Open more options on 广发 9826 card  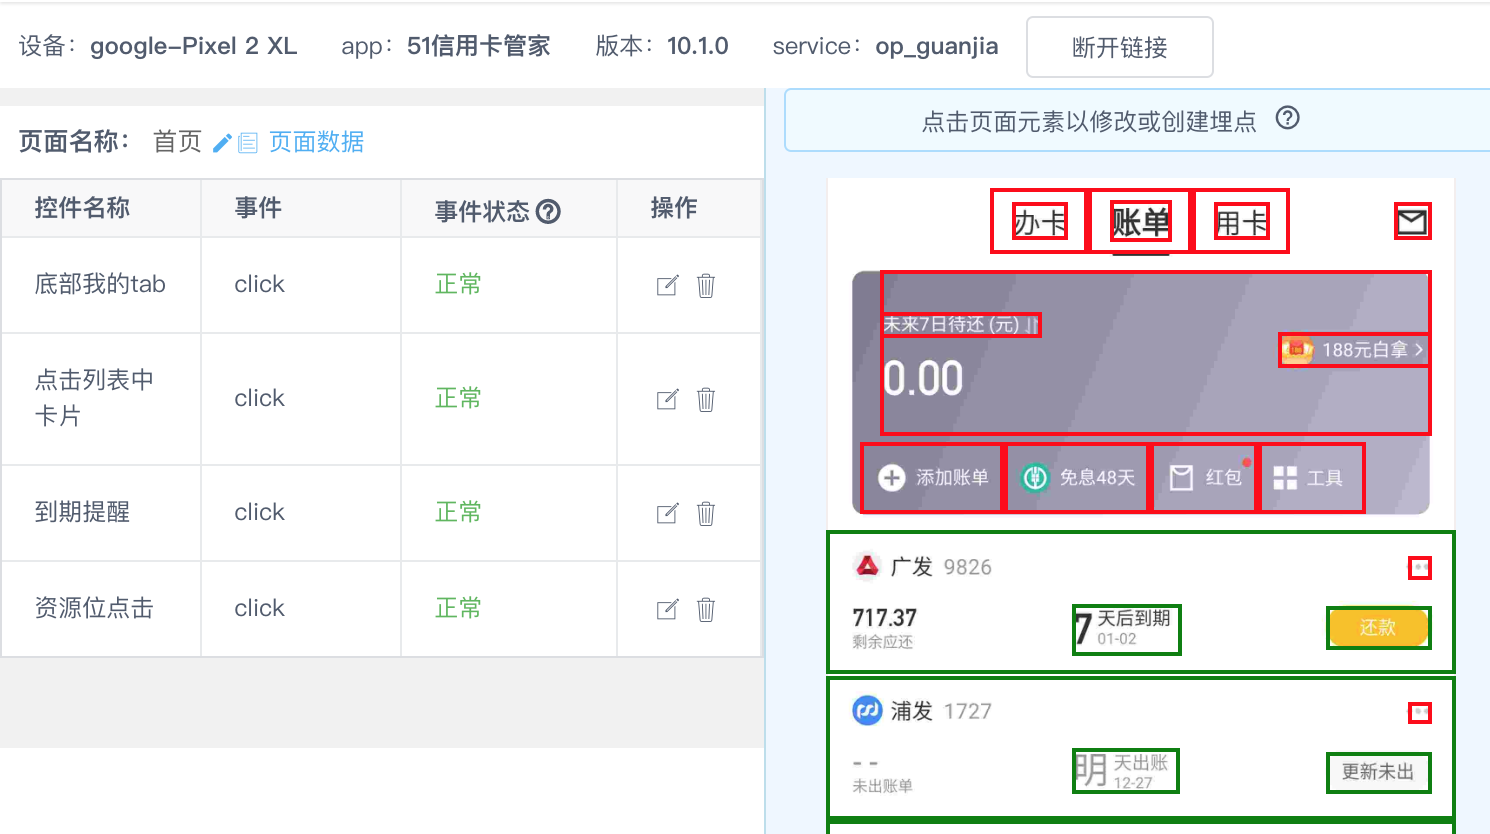[x=1420, y=568]
